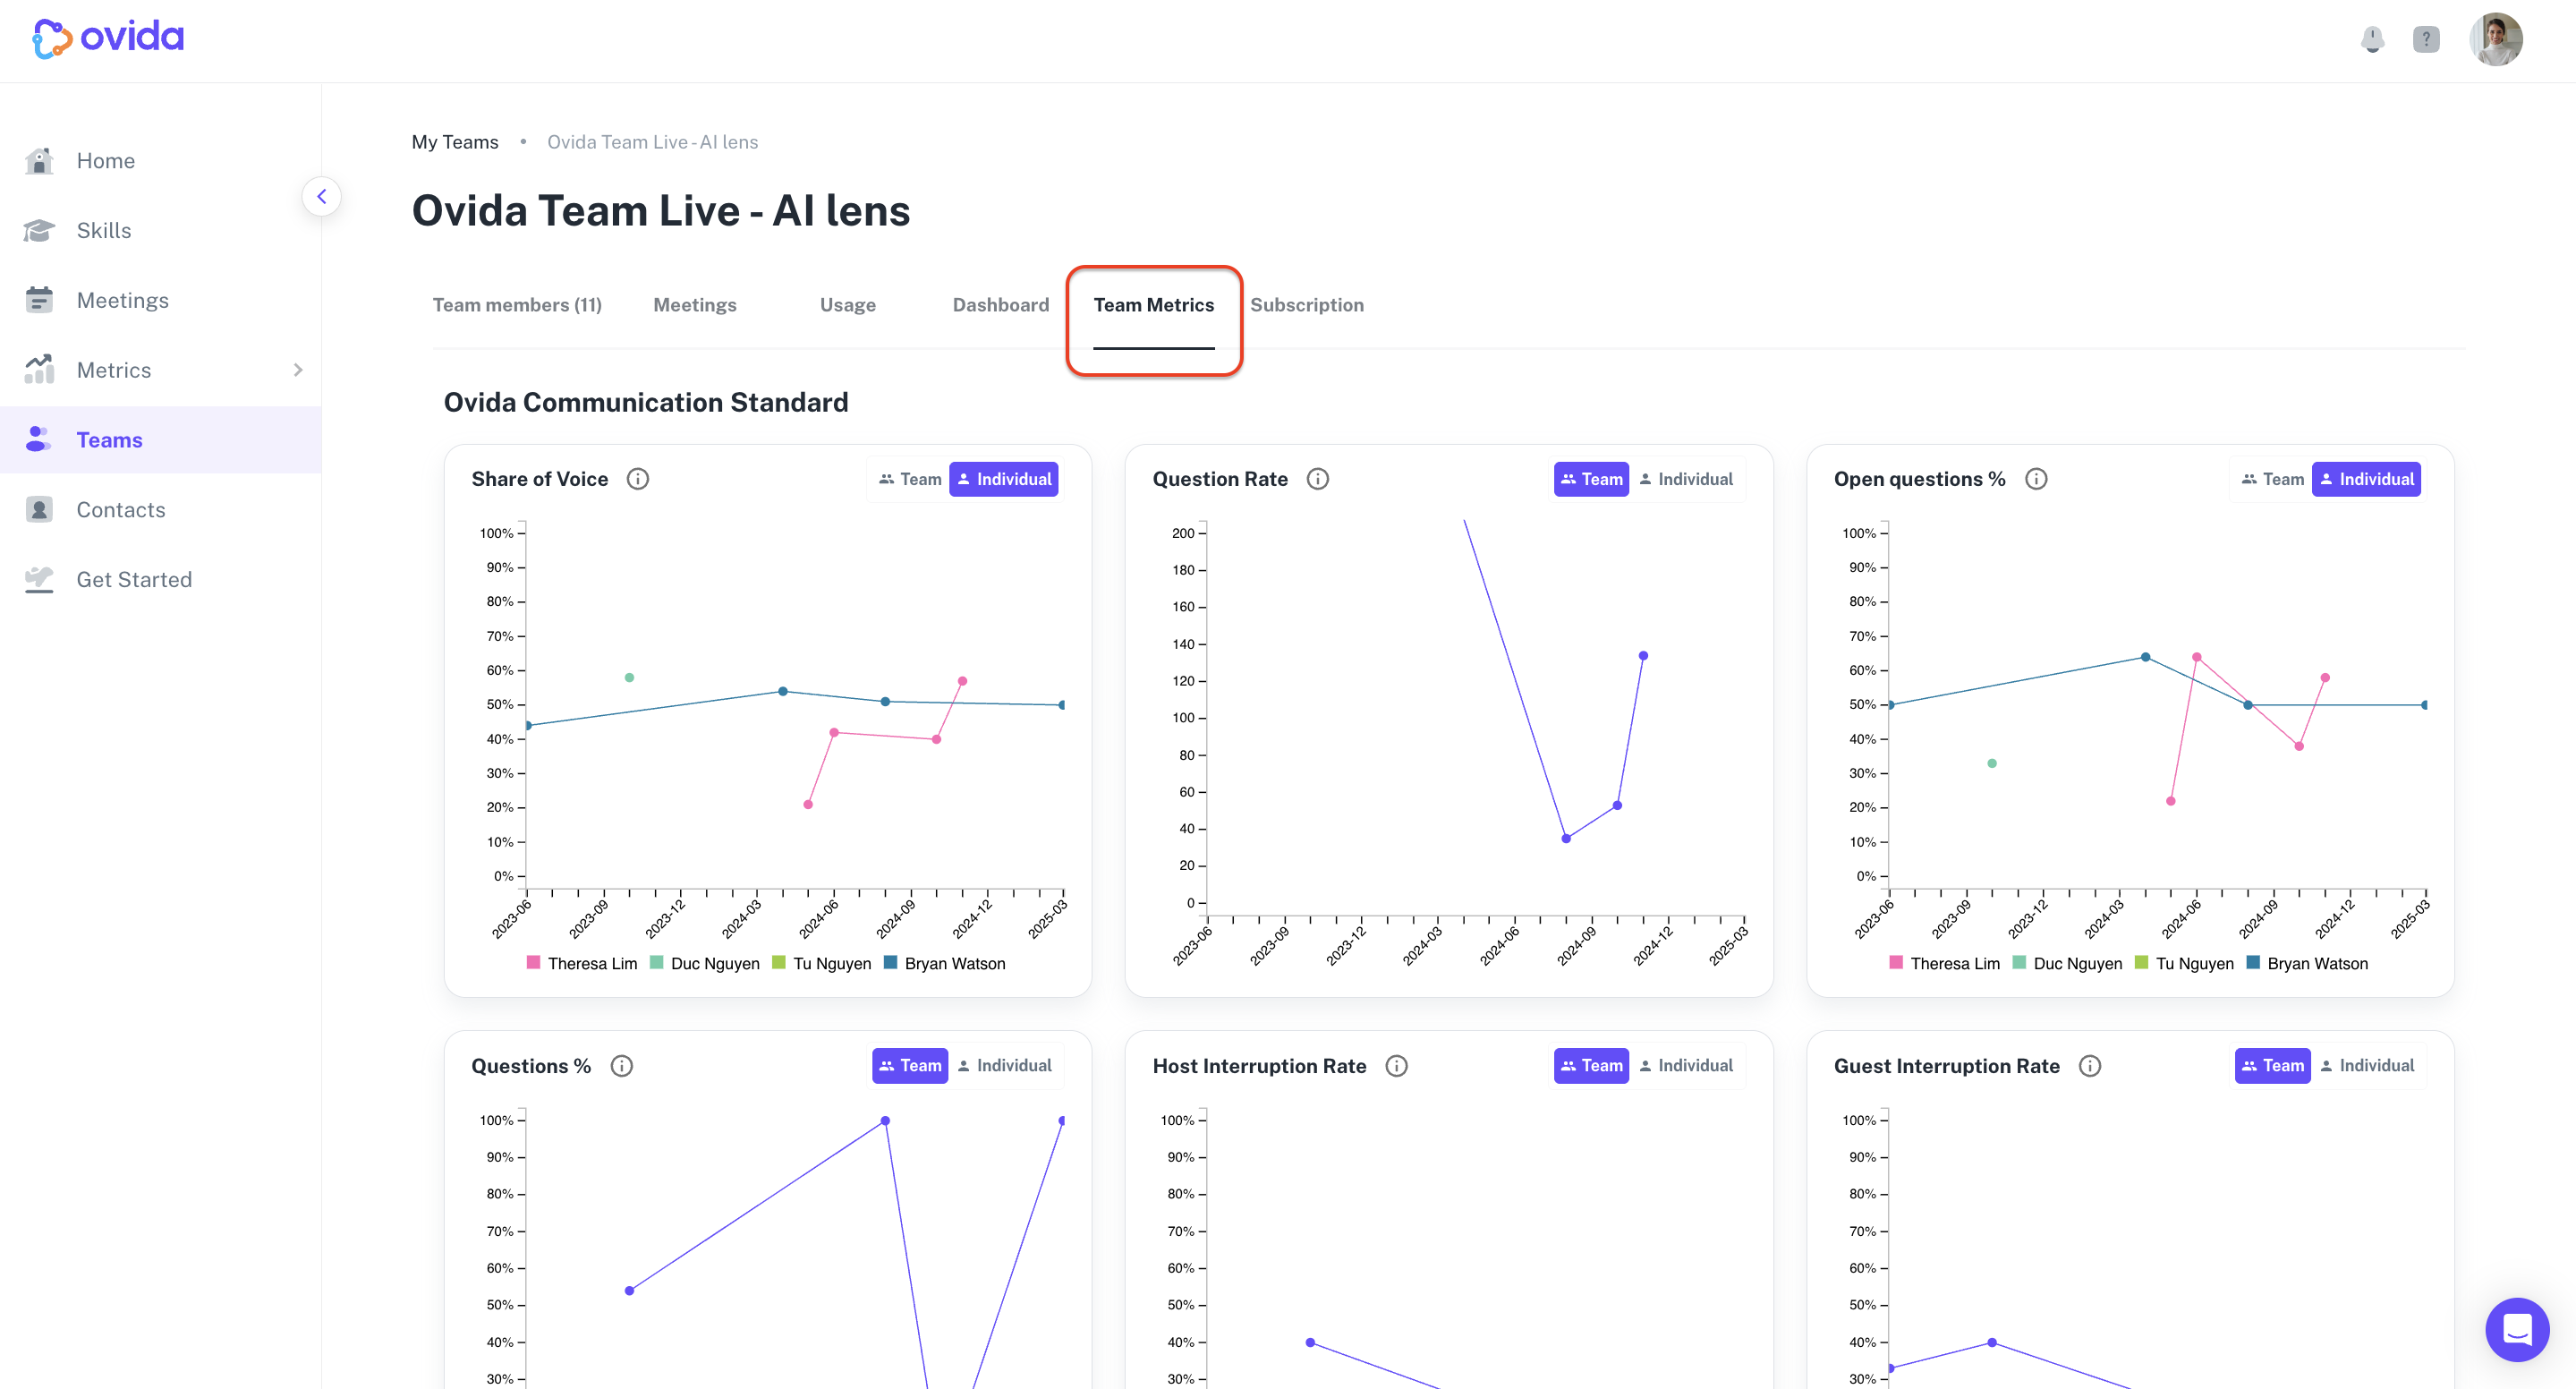Open the user profile avatar
The height and width of the screenshot is (1389, 2576).
pos(2496,39)
